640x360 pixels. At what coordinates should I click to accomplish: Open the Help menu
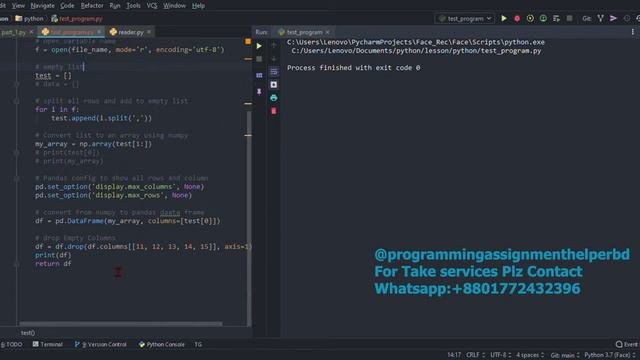pyautogui.click(x=198, y=6)
